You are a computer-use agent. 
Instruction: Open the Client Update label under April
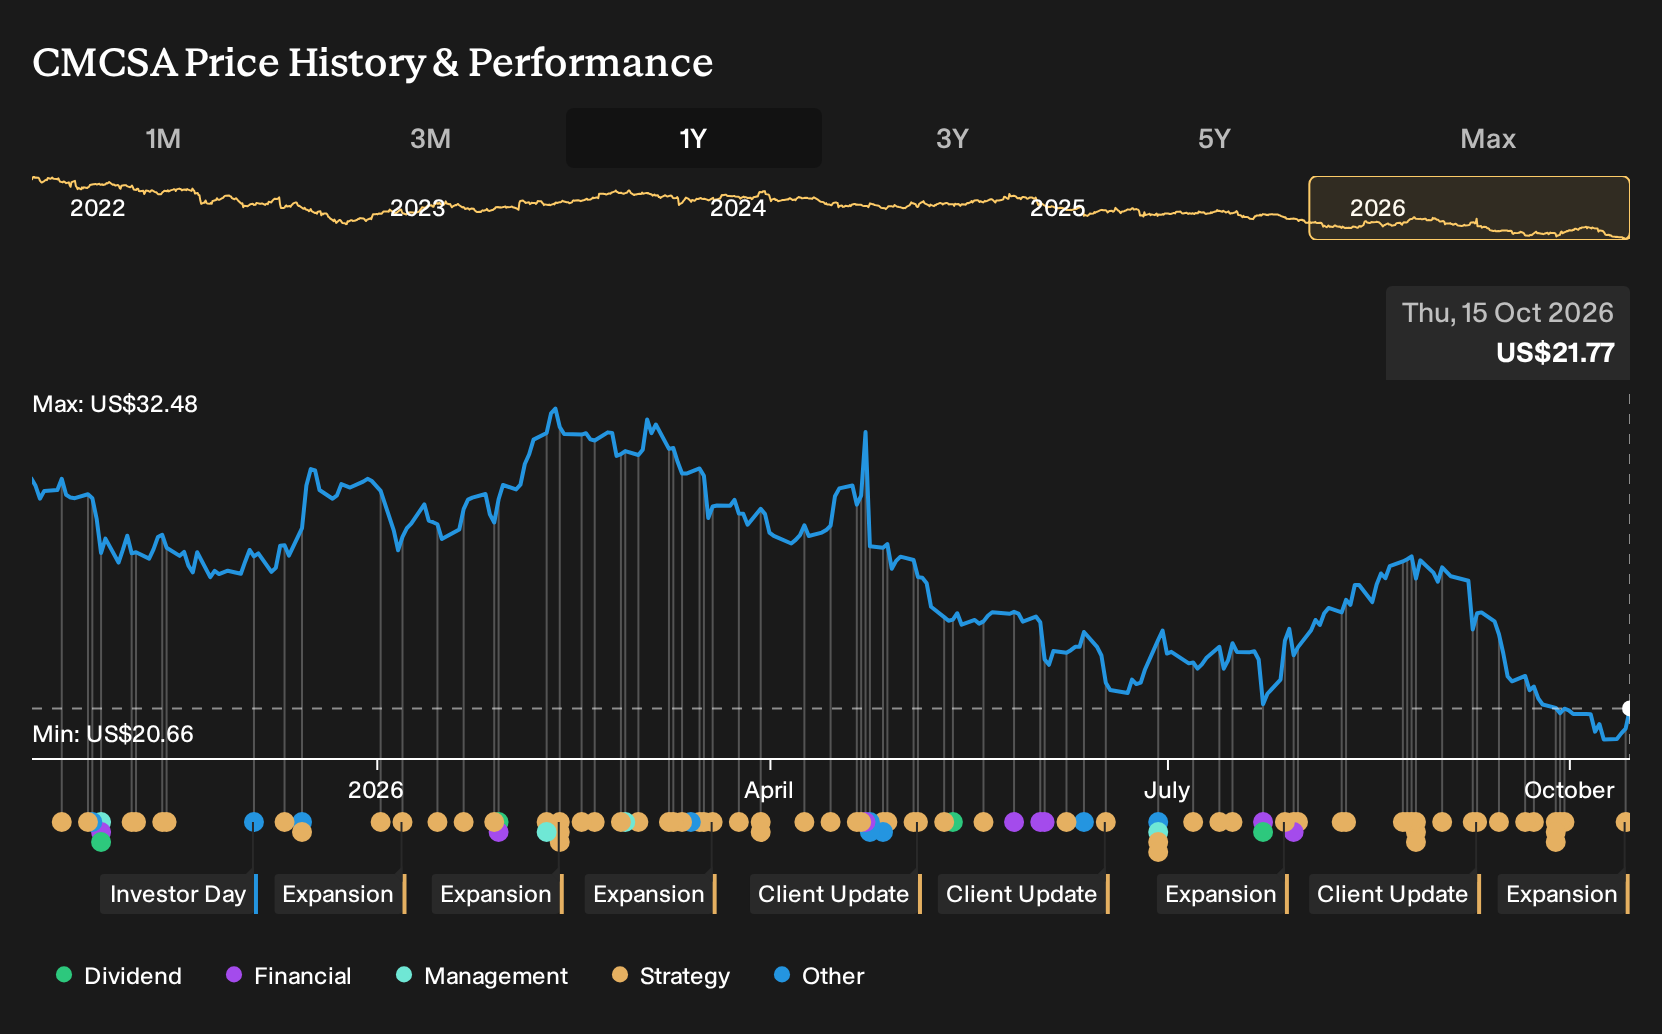835,894
